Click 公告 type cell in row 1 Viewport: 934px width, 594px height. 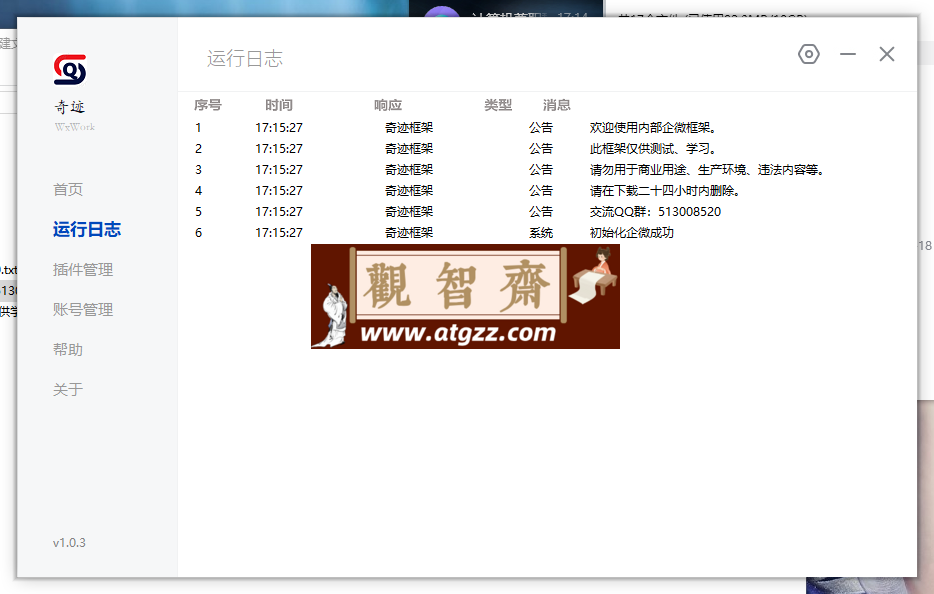[x=541, y=127]
